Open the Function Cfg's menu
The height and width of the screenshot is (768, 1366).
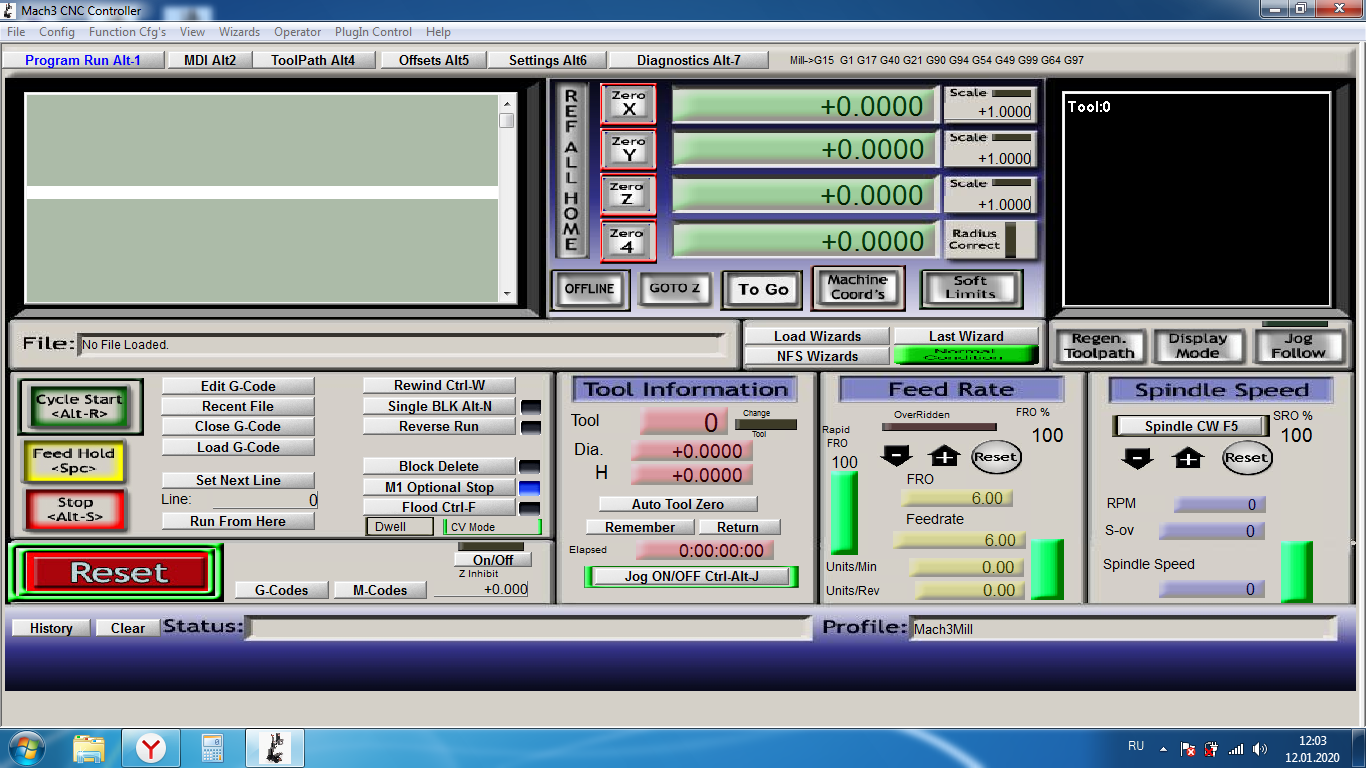128,32
